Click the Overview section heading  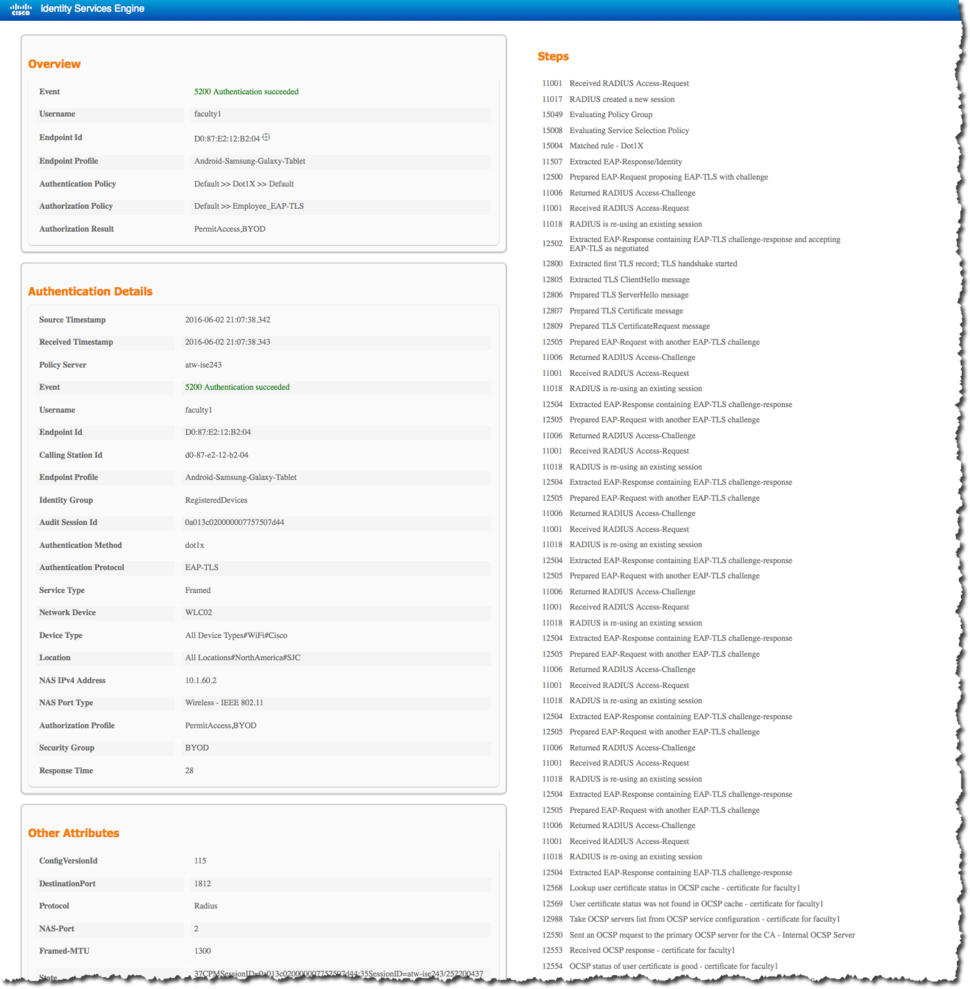(54, 64)
